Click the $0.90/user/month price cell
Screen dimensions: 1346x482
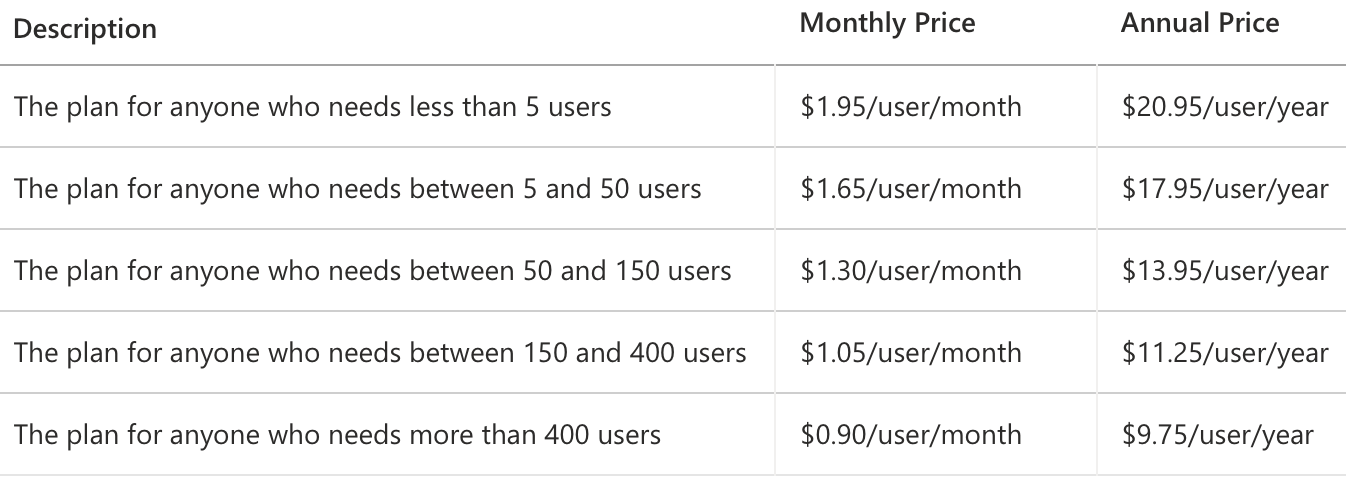pyautogui.click(x=911, y=434)
